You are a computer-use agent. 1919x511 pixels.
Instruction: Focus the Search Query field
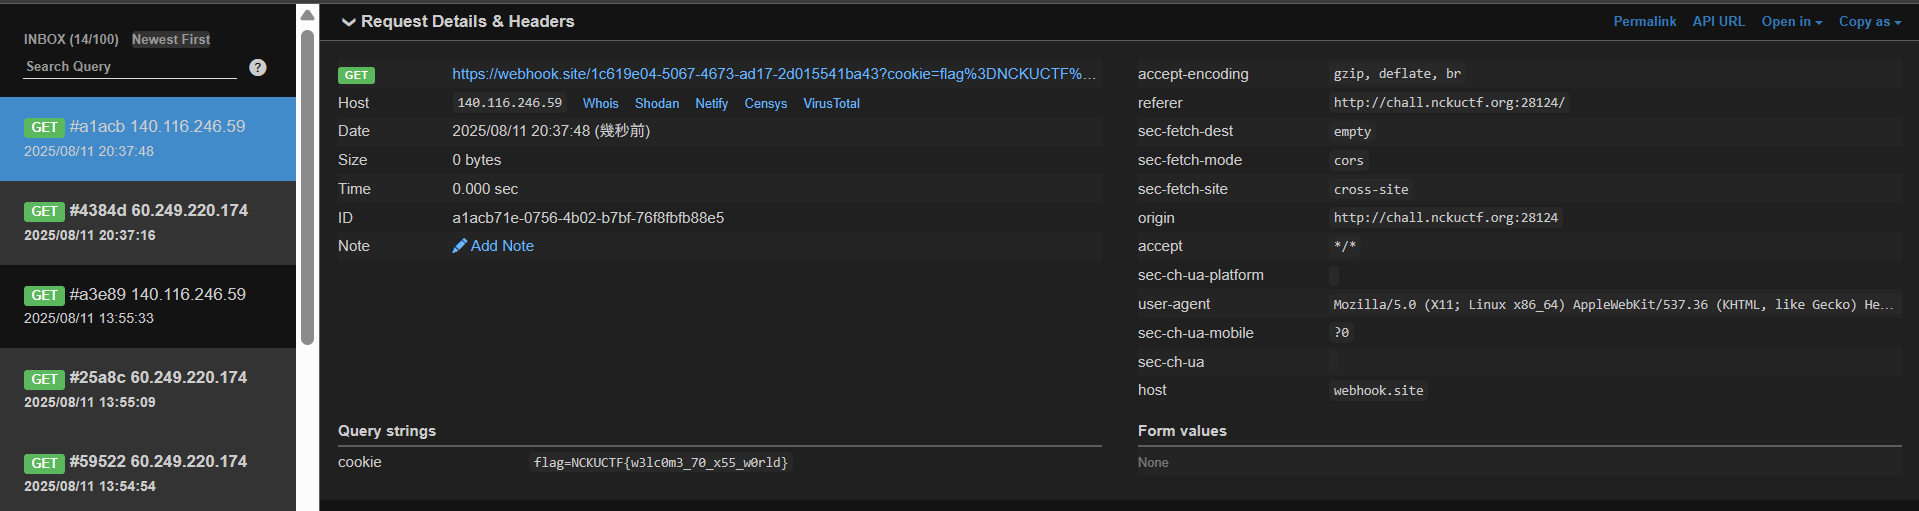(130, 67)
